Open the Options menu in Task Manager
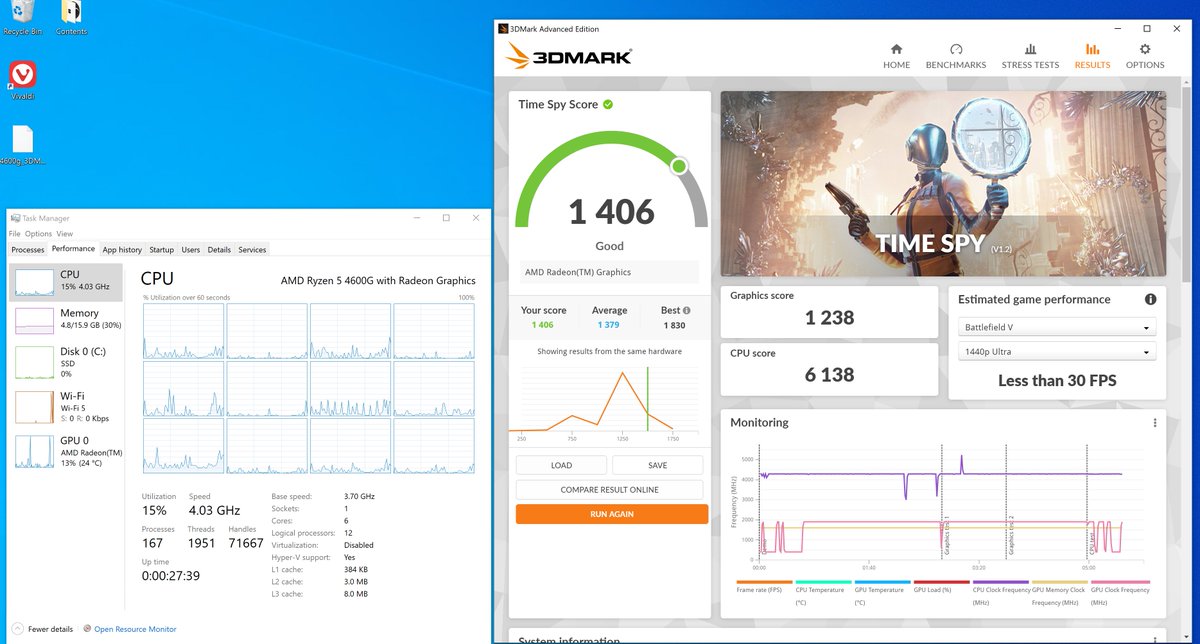The height and width of the screenshot is (644, 1200). pos(39,234)
